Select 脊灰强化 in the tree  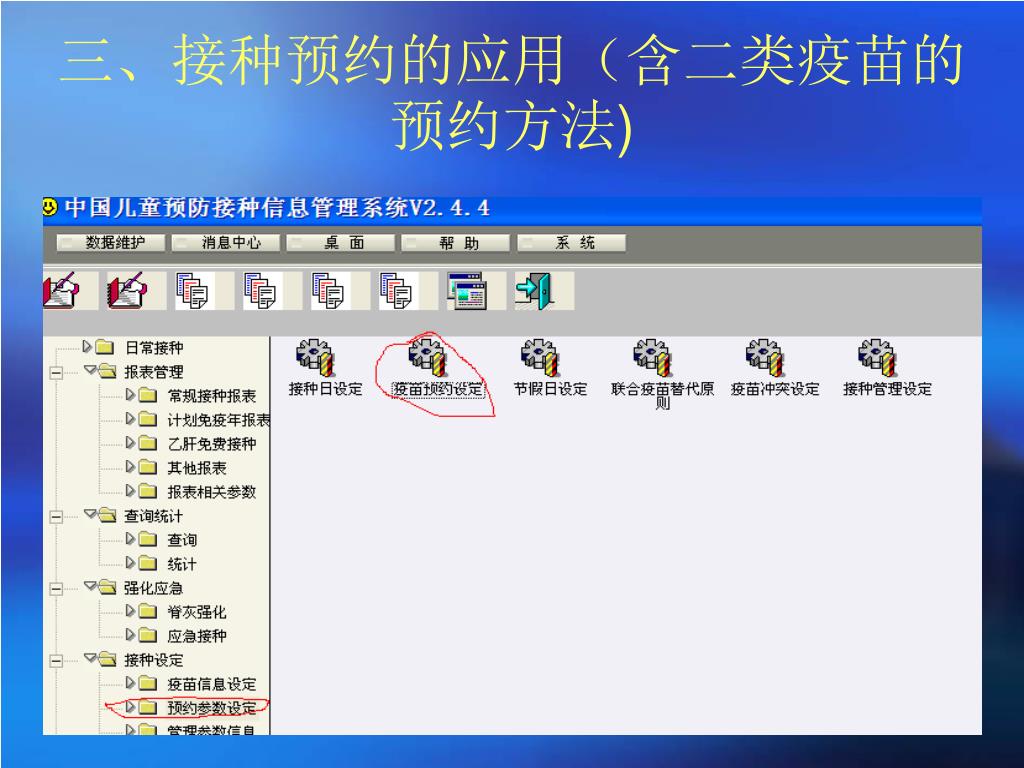point(197,613)
